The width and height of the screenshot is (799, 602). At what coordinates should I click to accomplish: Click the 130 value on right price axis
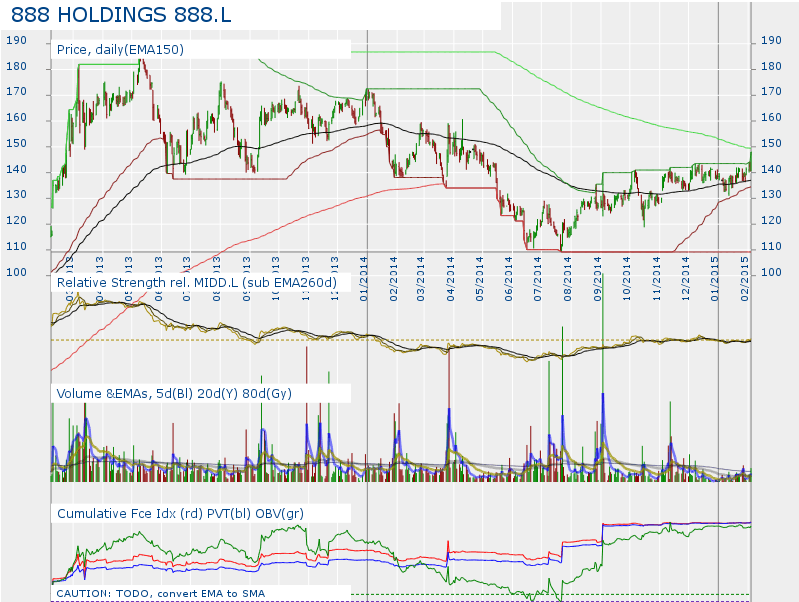[x=771, y=195]
